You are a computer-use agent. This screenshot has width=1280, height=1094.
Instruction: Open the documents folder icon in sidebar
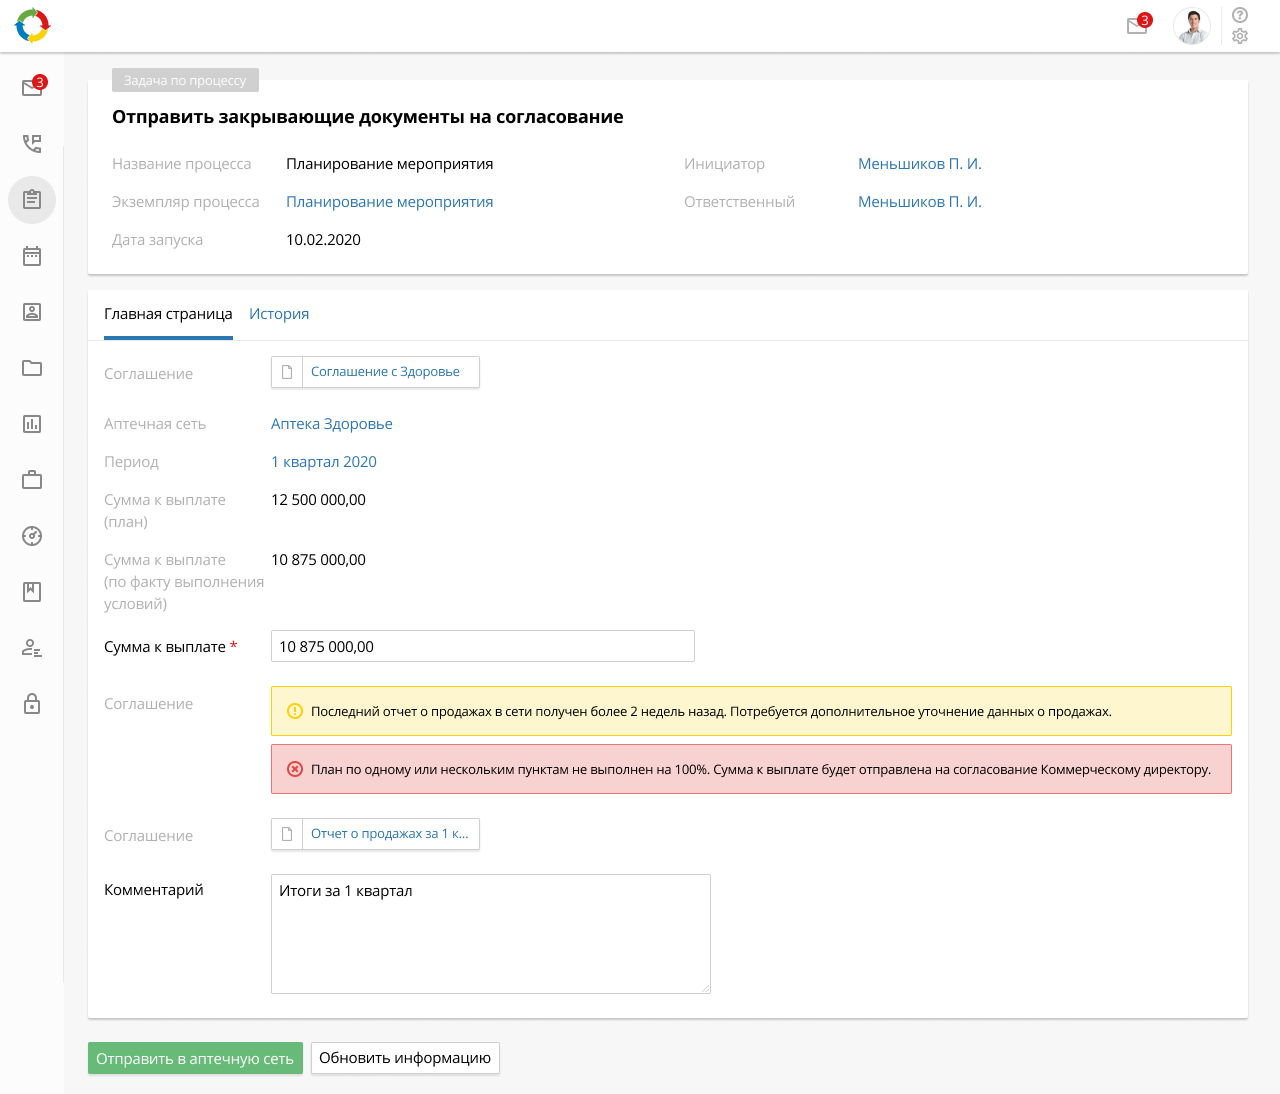[x=32, y=368]
